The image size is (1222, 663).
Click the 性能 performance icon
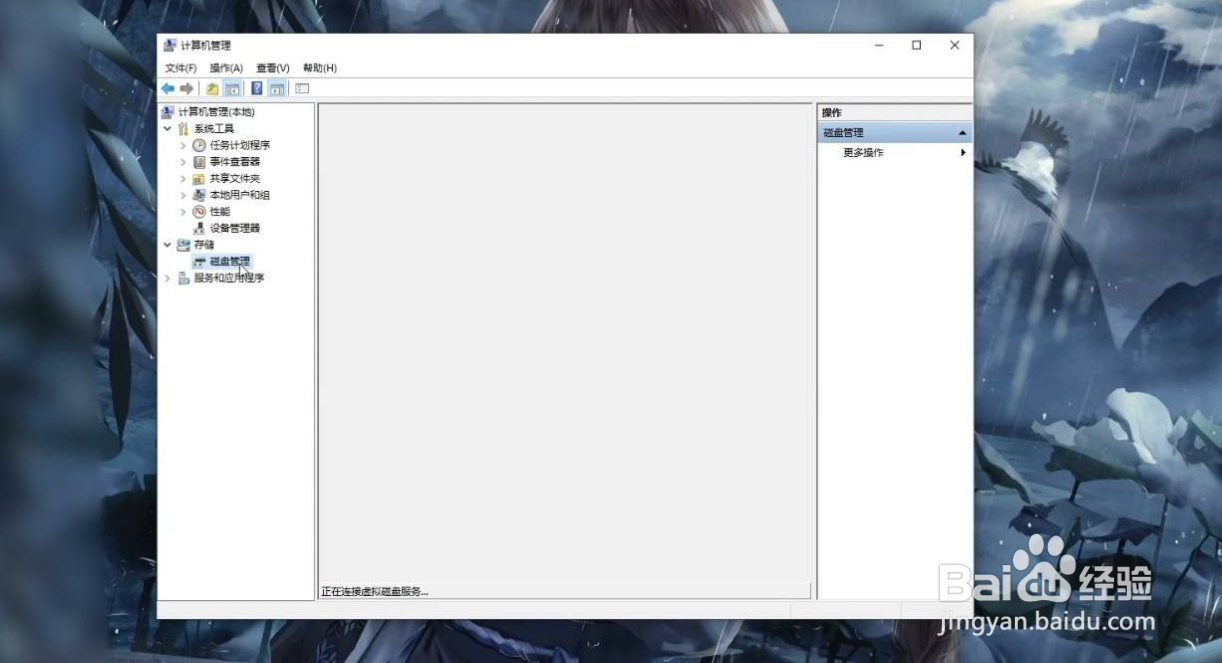point(199,212)
